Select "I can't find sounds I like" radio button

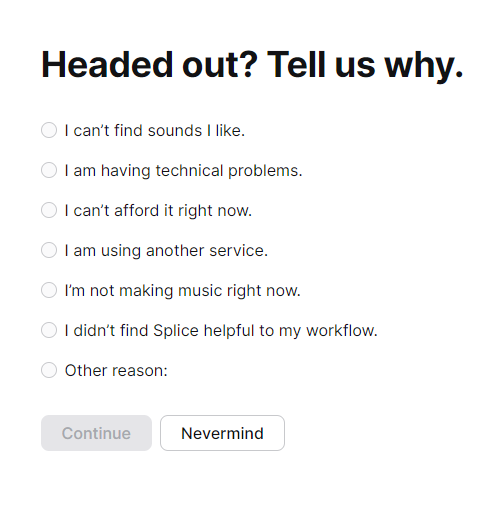49,130
